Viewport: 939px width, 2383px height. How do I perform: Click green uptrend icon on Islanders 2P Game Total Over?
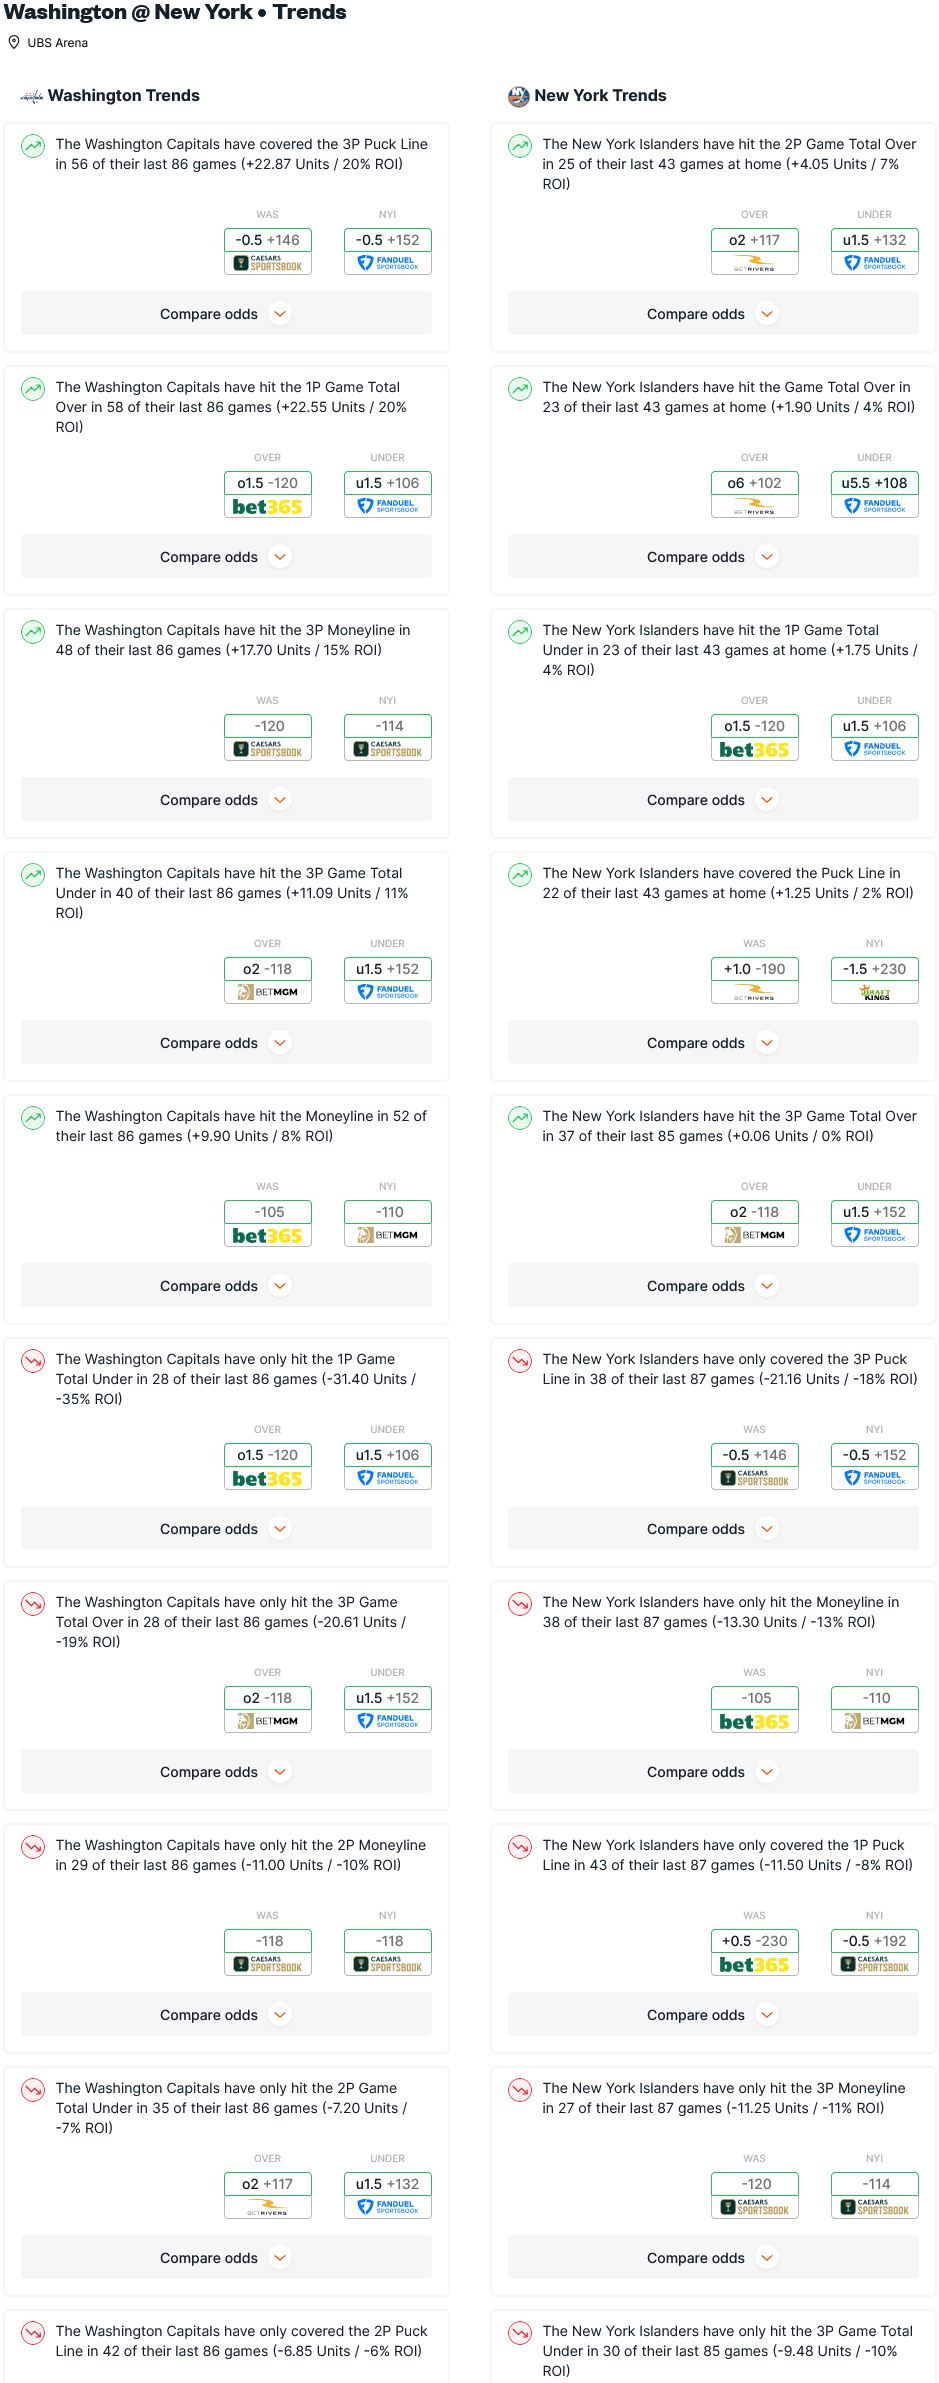coord(520,146)
